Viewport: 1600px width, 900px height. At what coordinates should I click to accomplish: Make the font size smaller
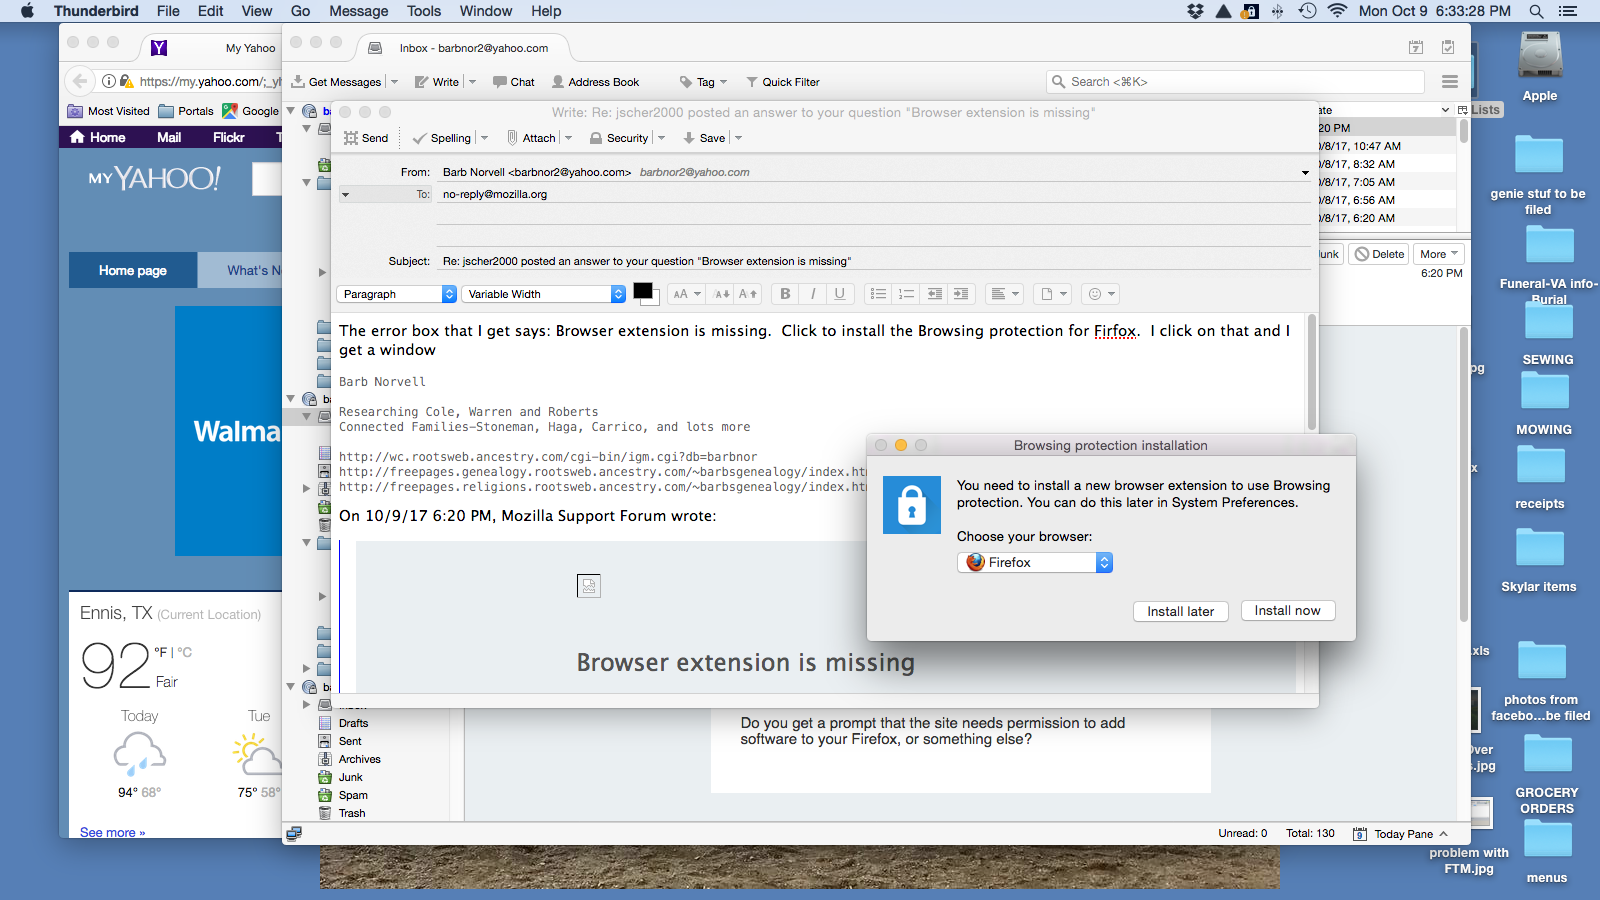tap(722, 294)
